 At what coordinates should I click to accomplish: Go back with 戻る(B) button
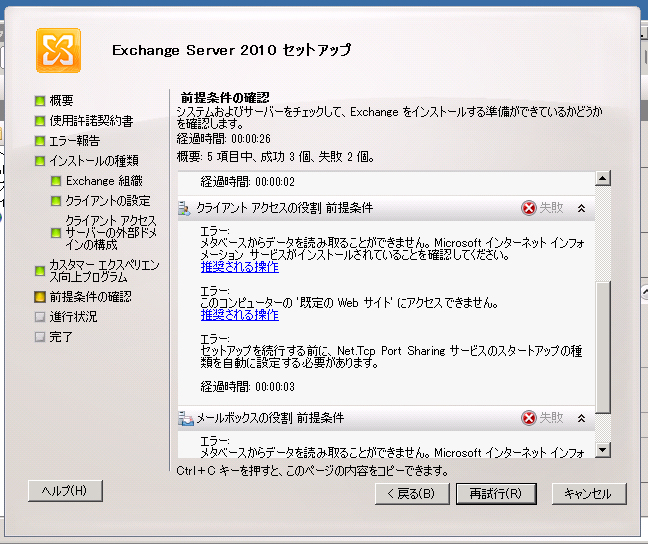[x=412, y=494]
